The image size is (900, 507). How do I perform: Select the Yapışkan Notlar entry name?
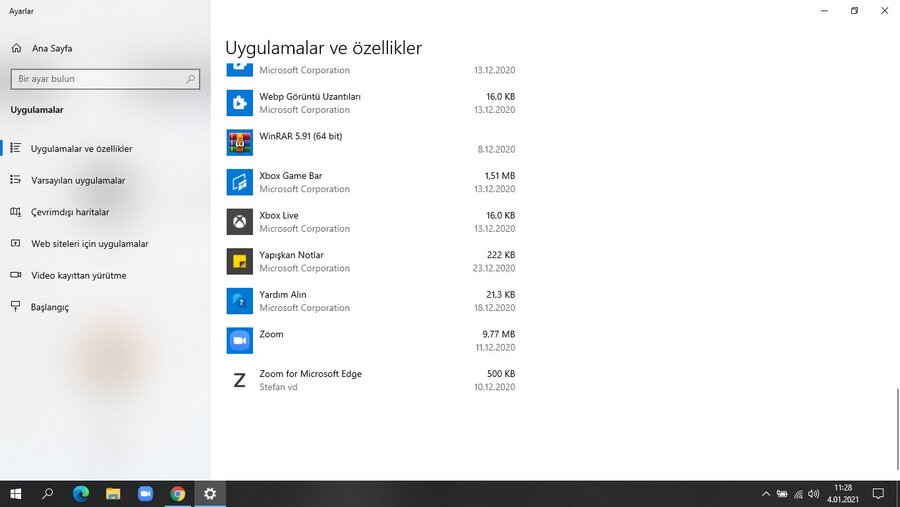coord(292,255)
